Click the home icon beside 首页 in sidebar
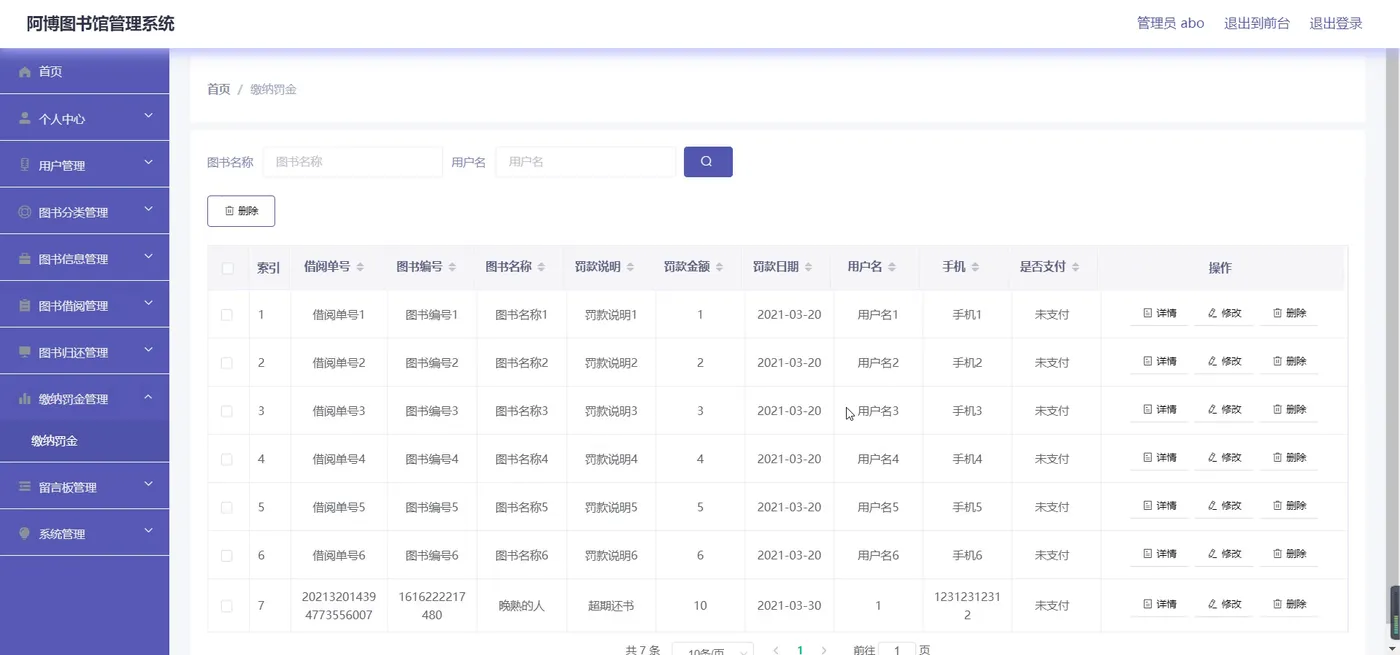1400x655 pixels. [25, 72]
